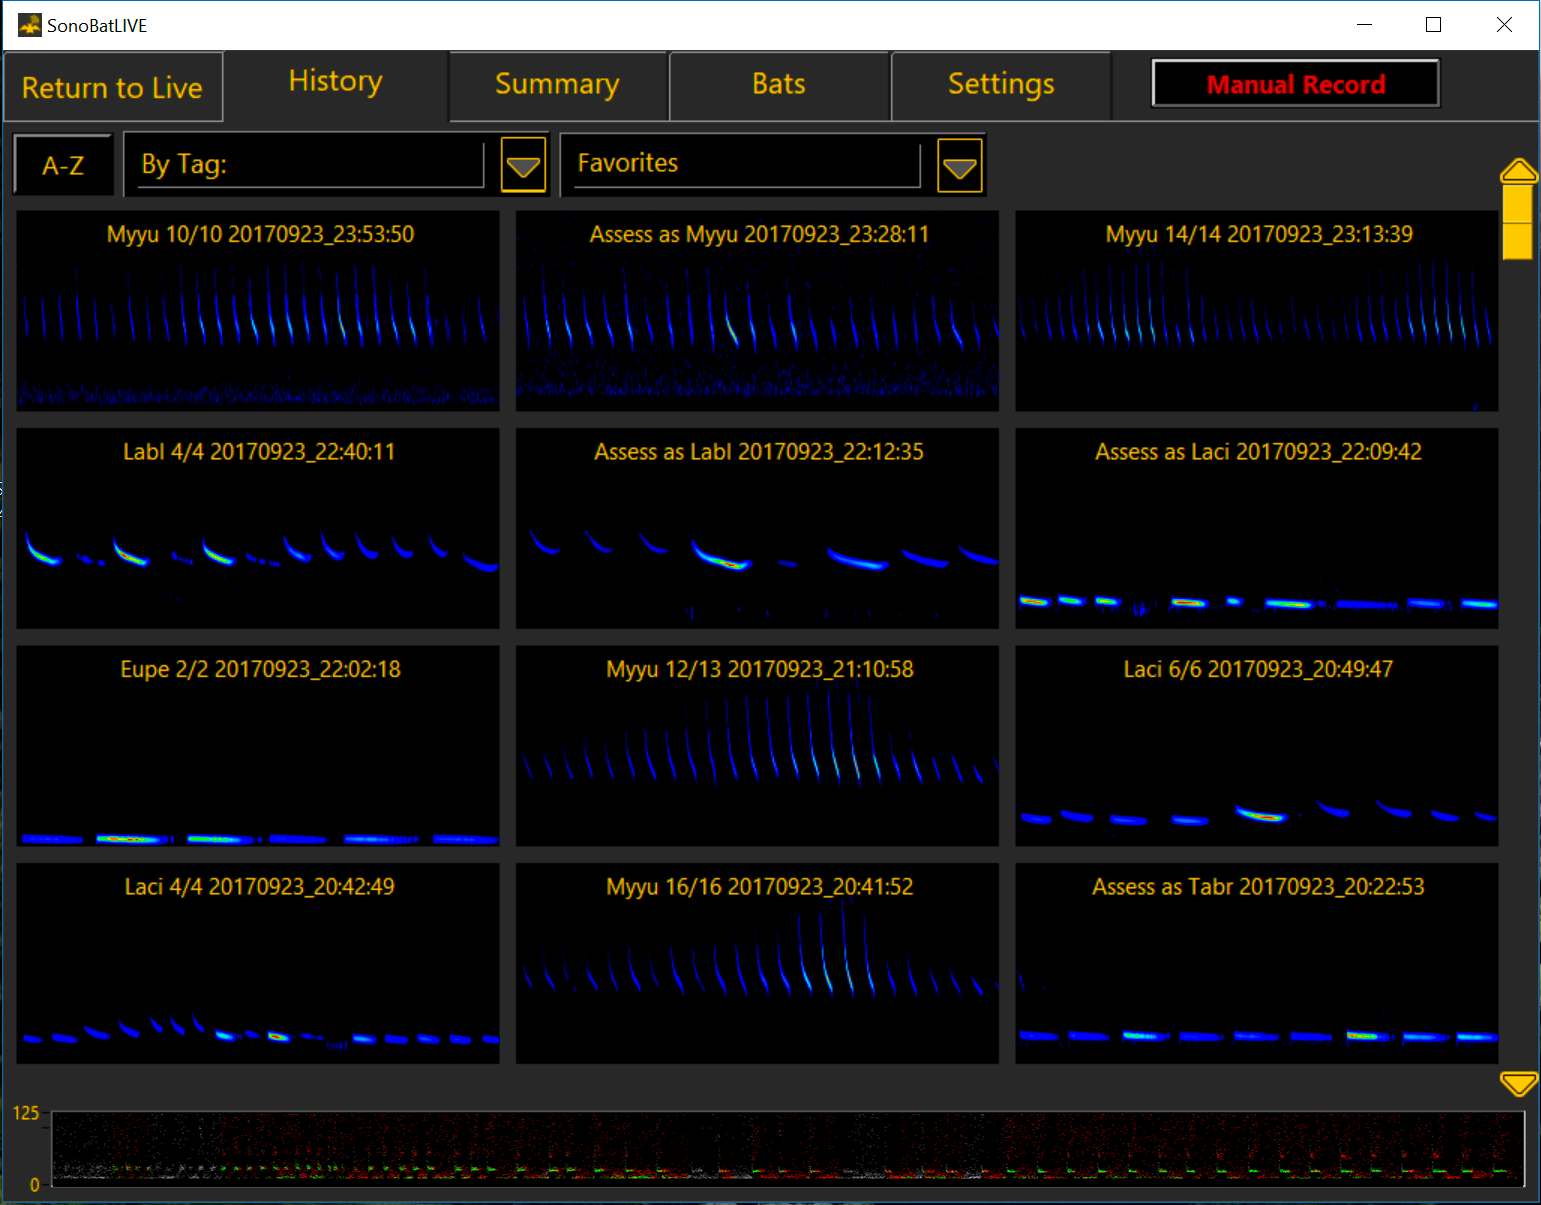Open the Summary tab
Viewport: 1541px width, 1205px height.
tap(557, 85)
